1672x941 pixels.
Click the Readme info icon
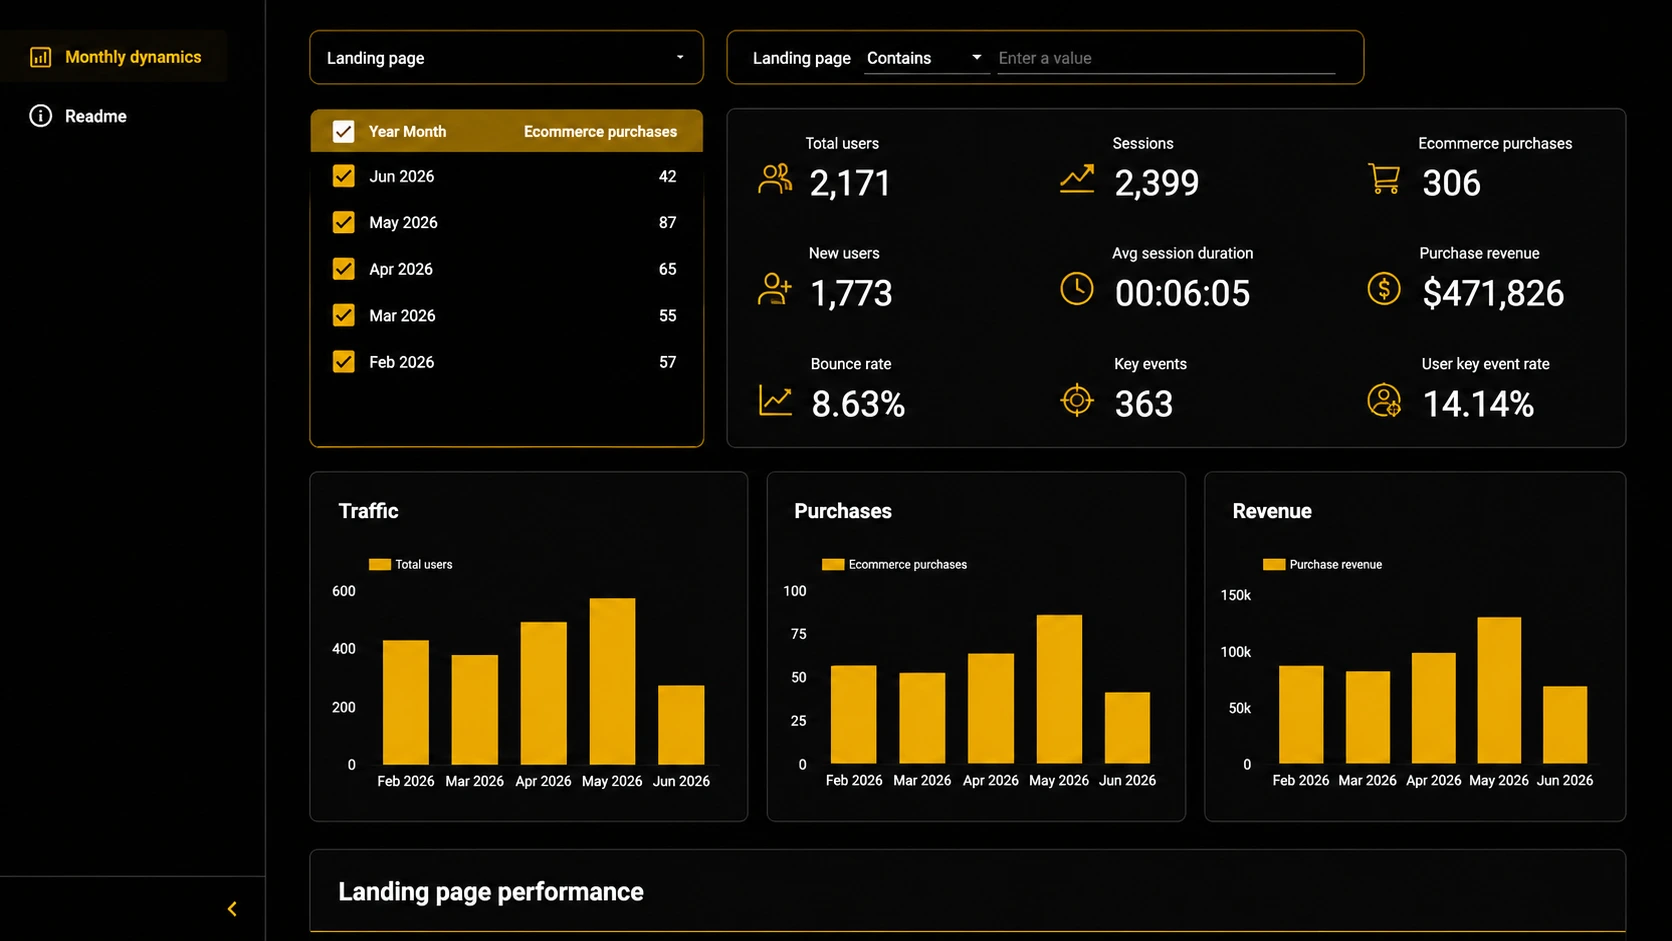coord(40,116)
